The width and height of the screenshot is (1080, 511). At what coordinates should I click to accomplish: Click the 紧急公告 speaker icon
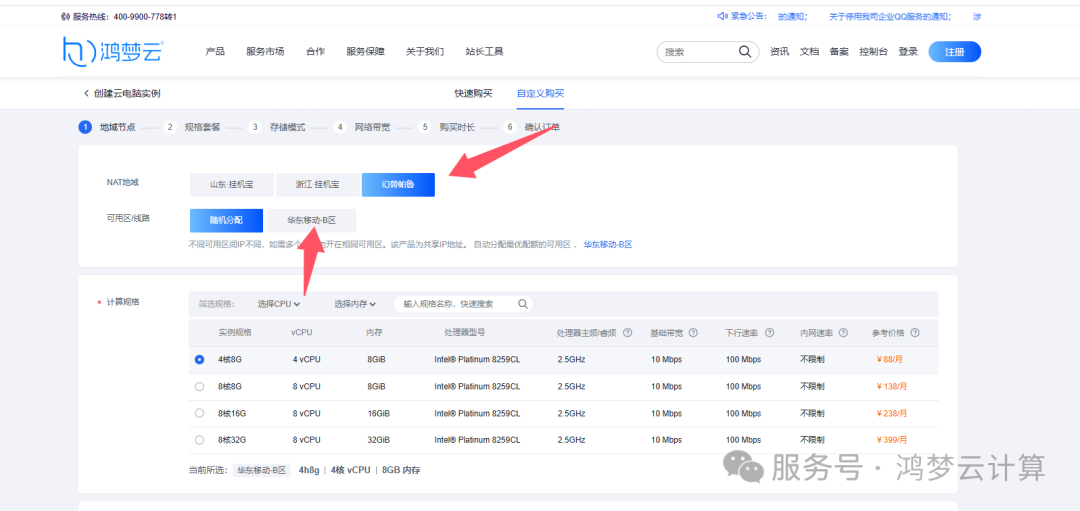coord(722,16)
